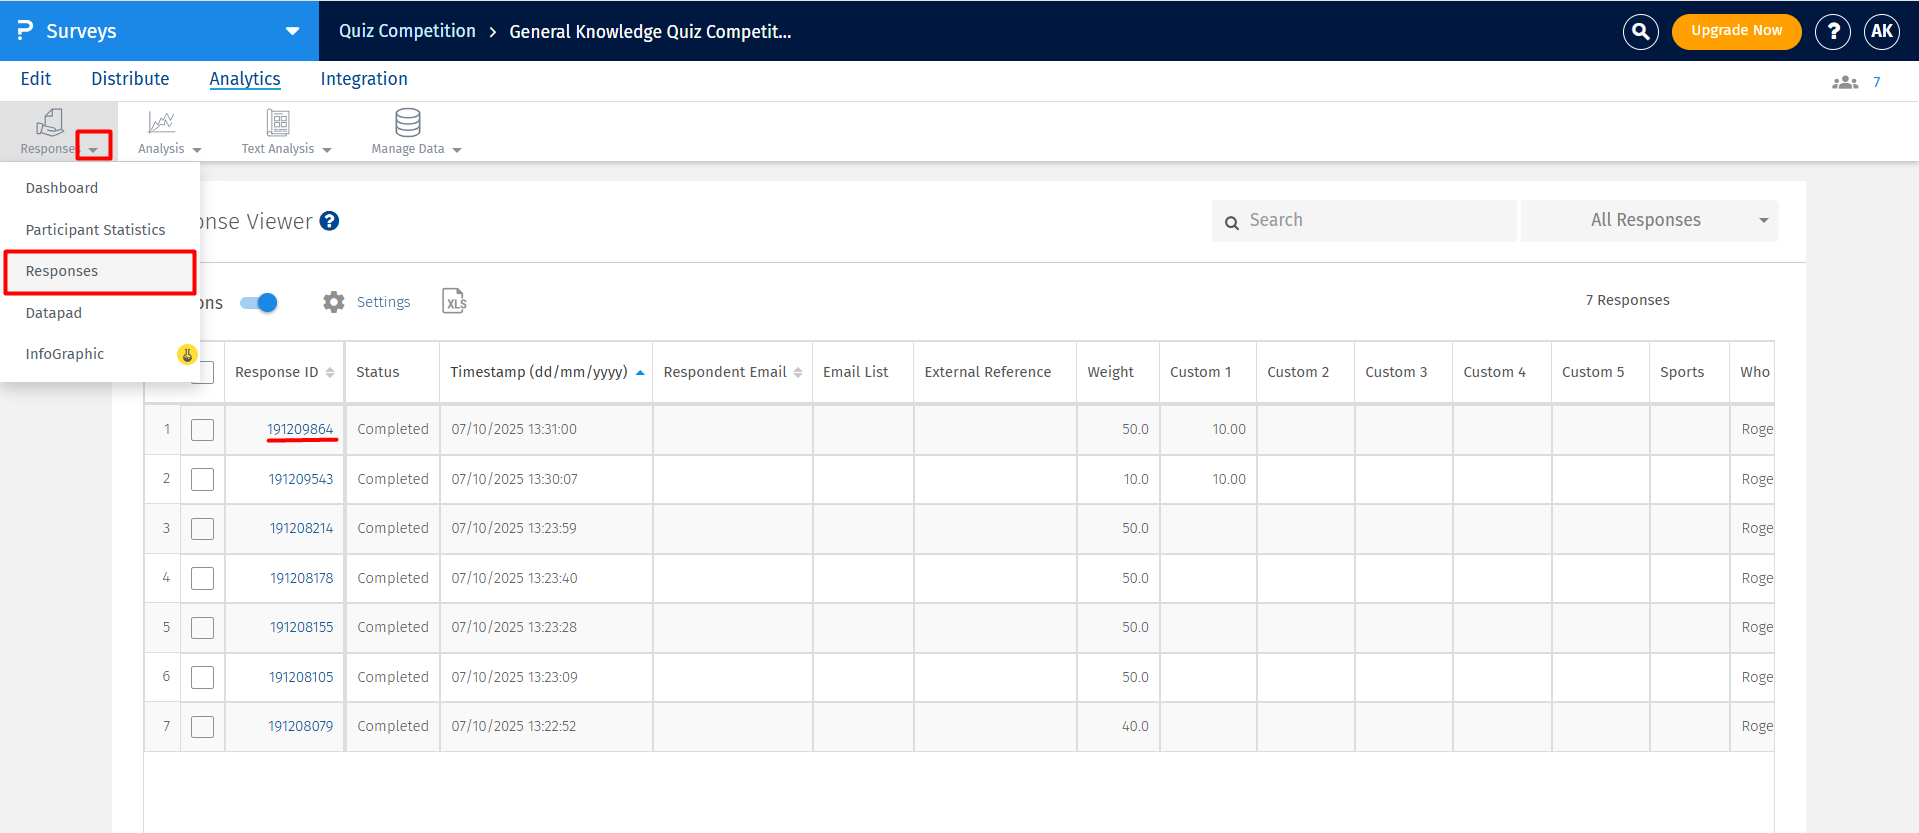This screenshot has height=833, width=1919.
Task: Open the Surveys product dropdown
Action: (x=292, y=31)
